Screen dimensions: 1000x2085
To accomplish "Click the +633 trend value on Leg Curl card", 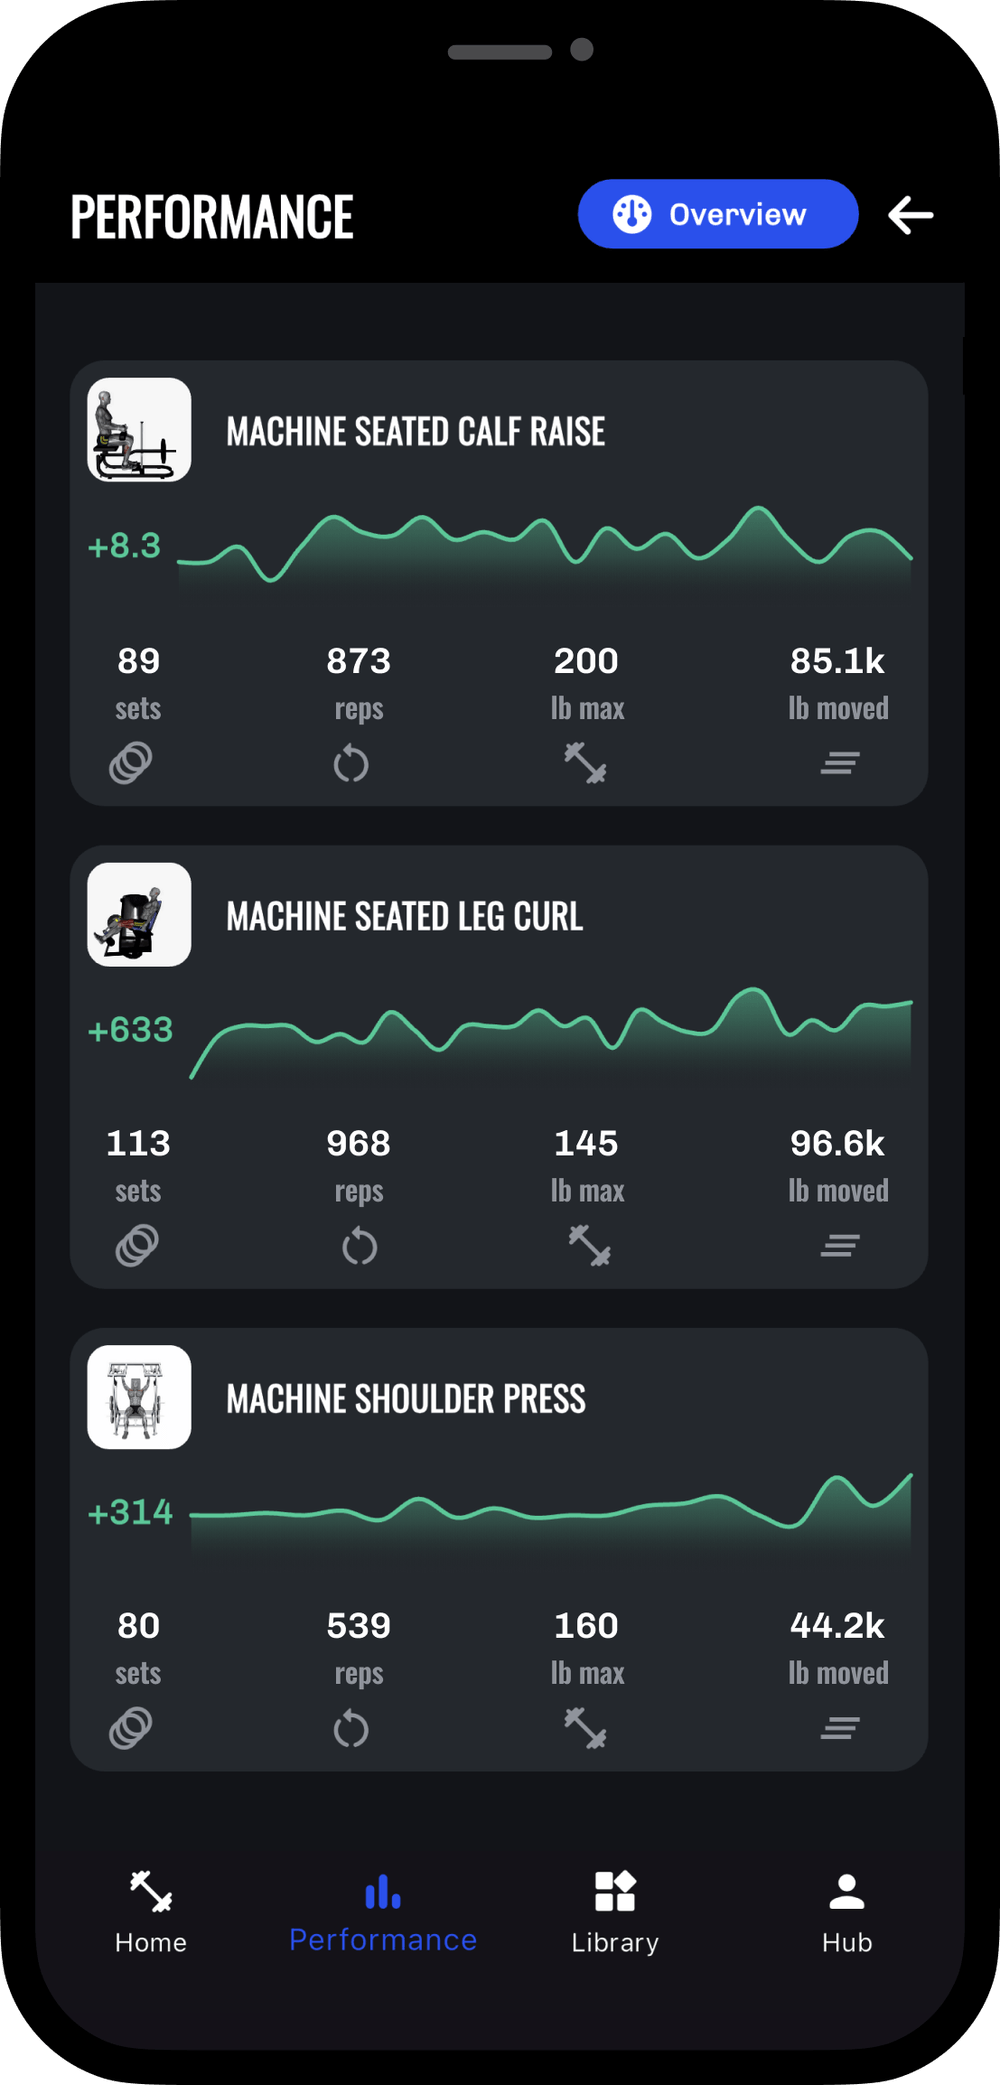I will coord(135,1029).
